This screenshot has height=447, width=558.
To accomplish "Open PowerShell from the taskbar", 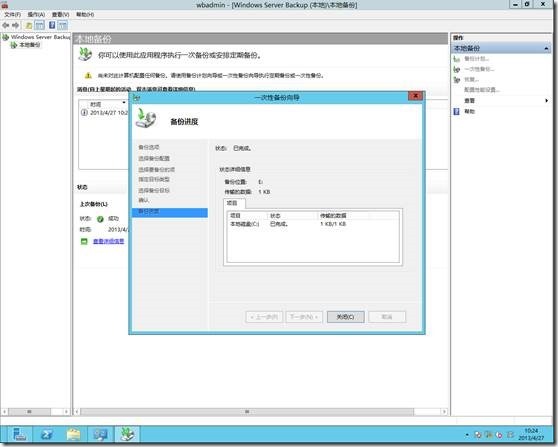I will coord(47,435).
